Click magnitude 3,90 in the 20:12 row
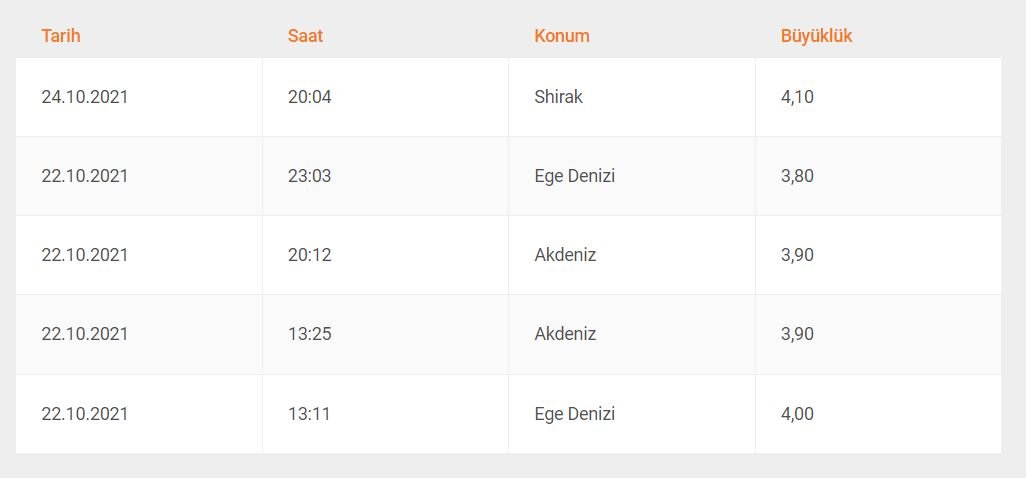 797,255
